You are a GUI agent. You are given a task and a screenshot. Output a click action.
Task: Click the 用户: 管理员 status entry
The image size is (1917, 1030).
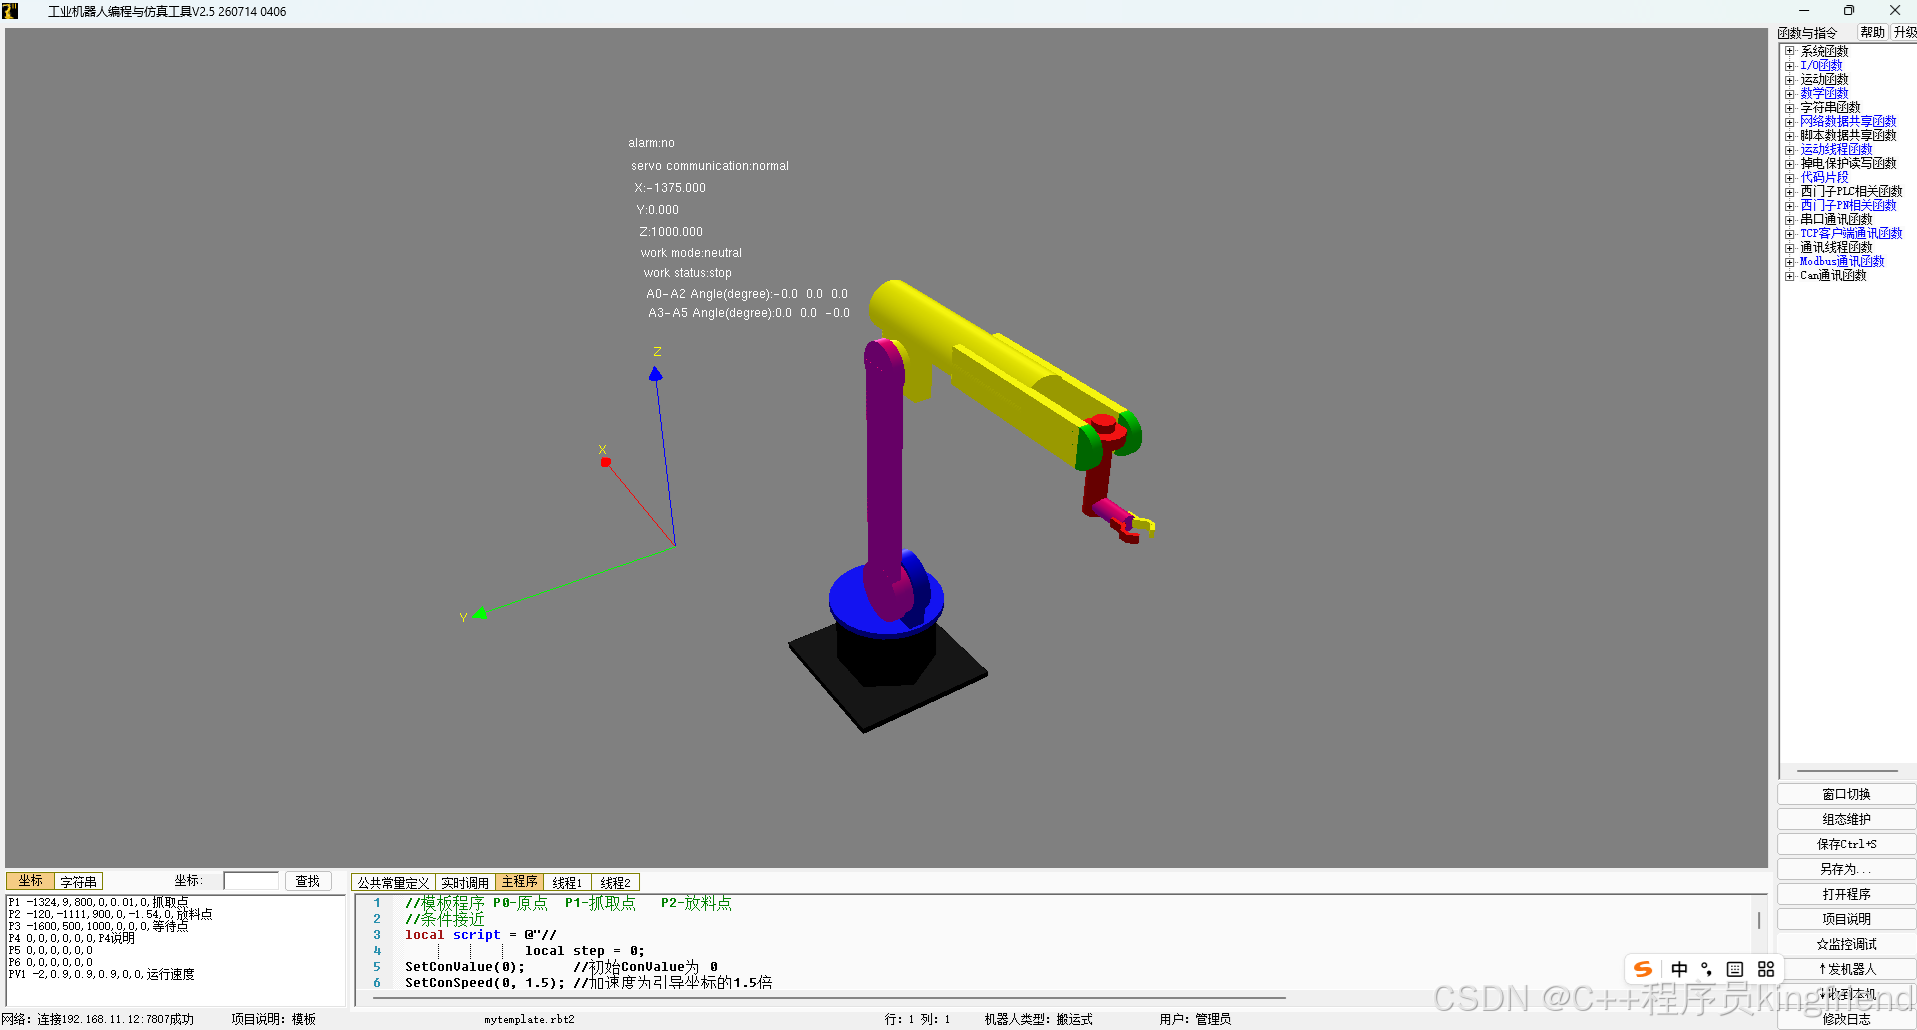click(x=1195, y=1019)
